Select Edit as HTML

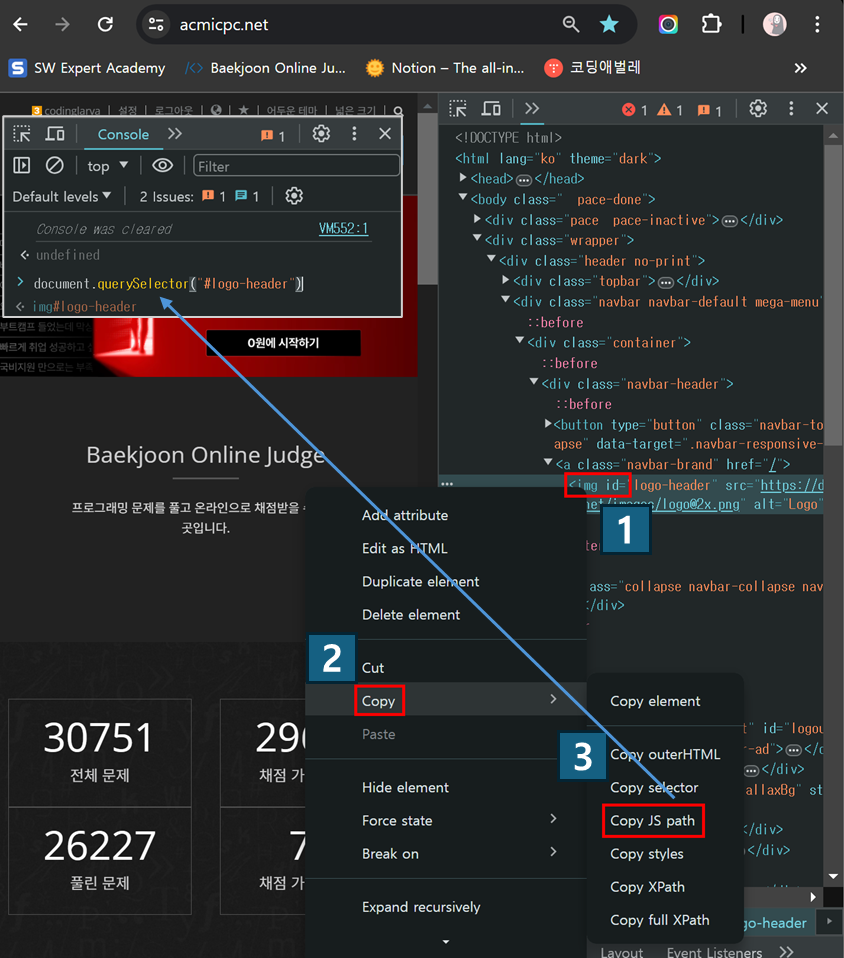pos(405,548)
